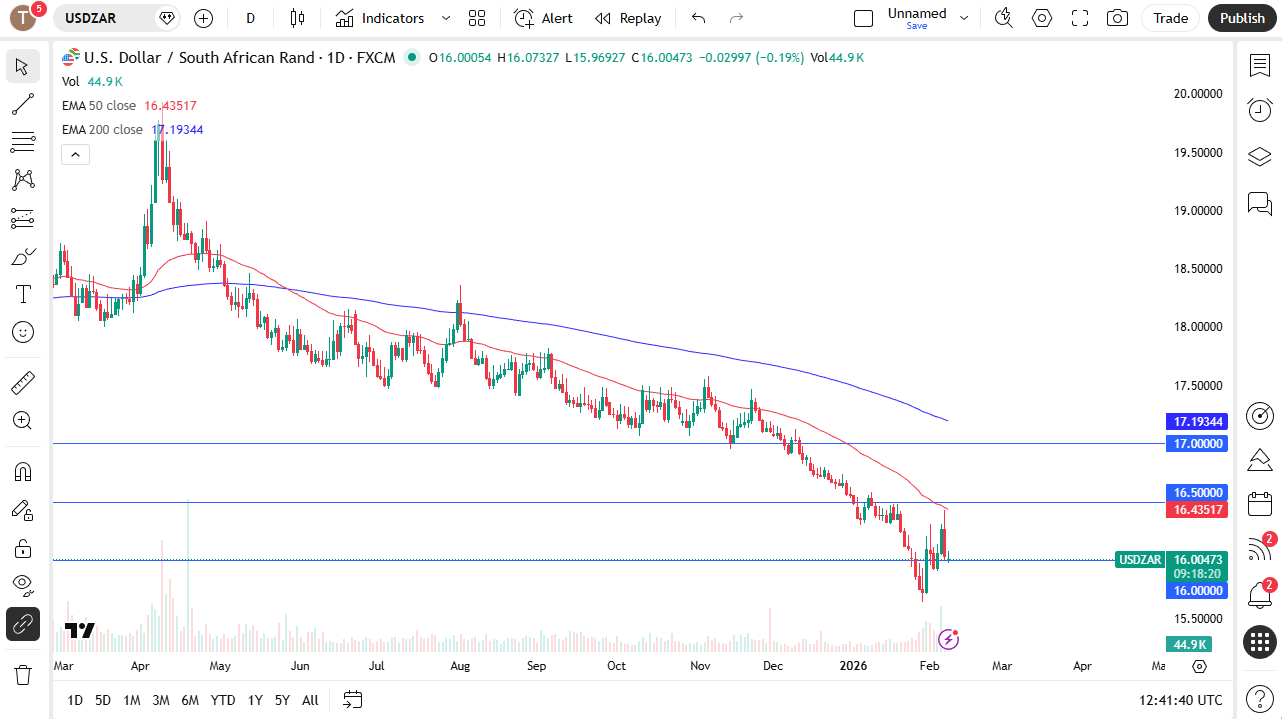Viewport: 1282px width, 719px height.
Task: Take a chart snapshot with camera
Action: tap(1117, 18)
